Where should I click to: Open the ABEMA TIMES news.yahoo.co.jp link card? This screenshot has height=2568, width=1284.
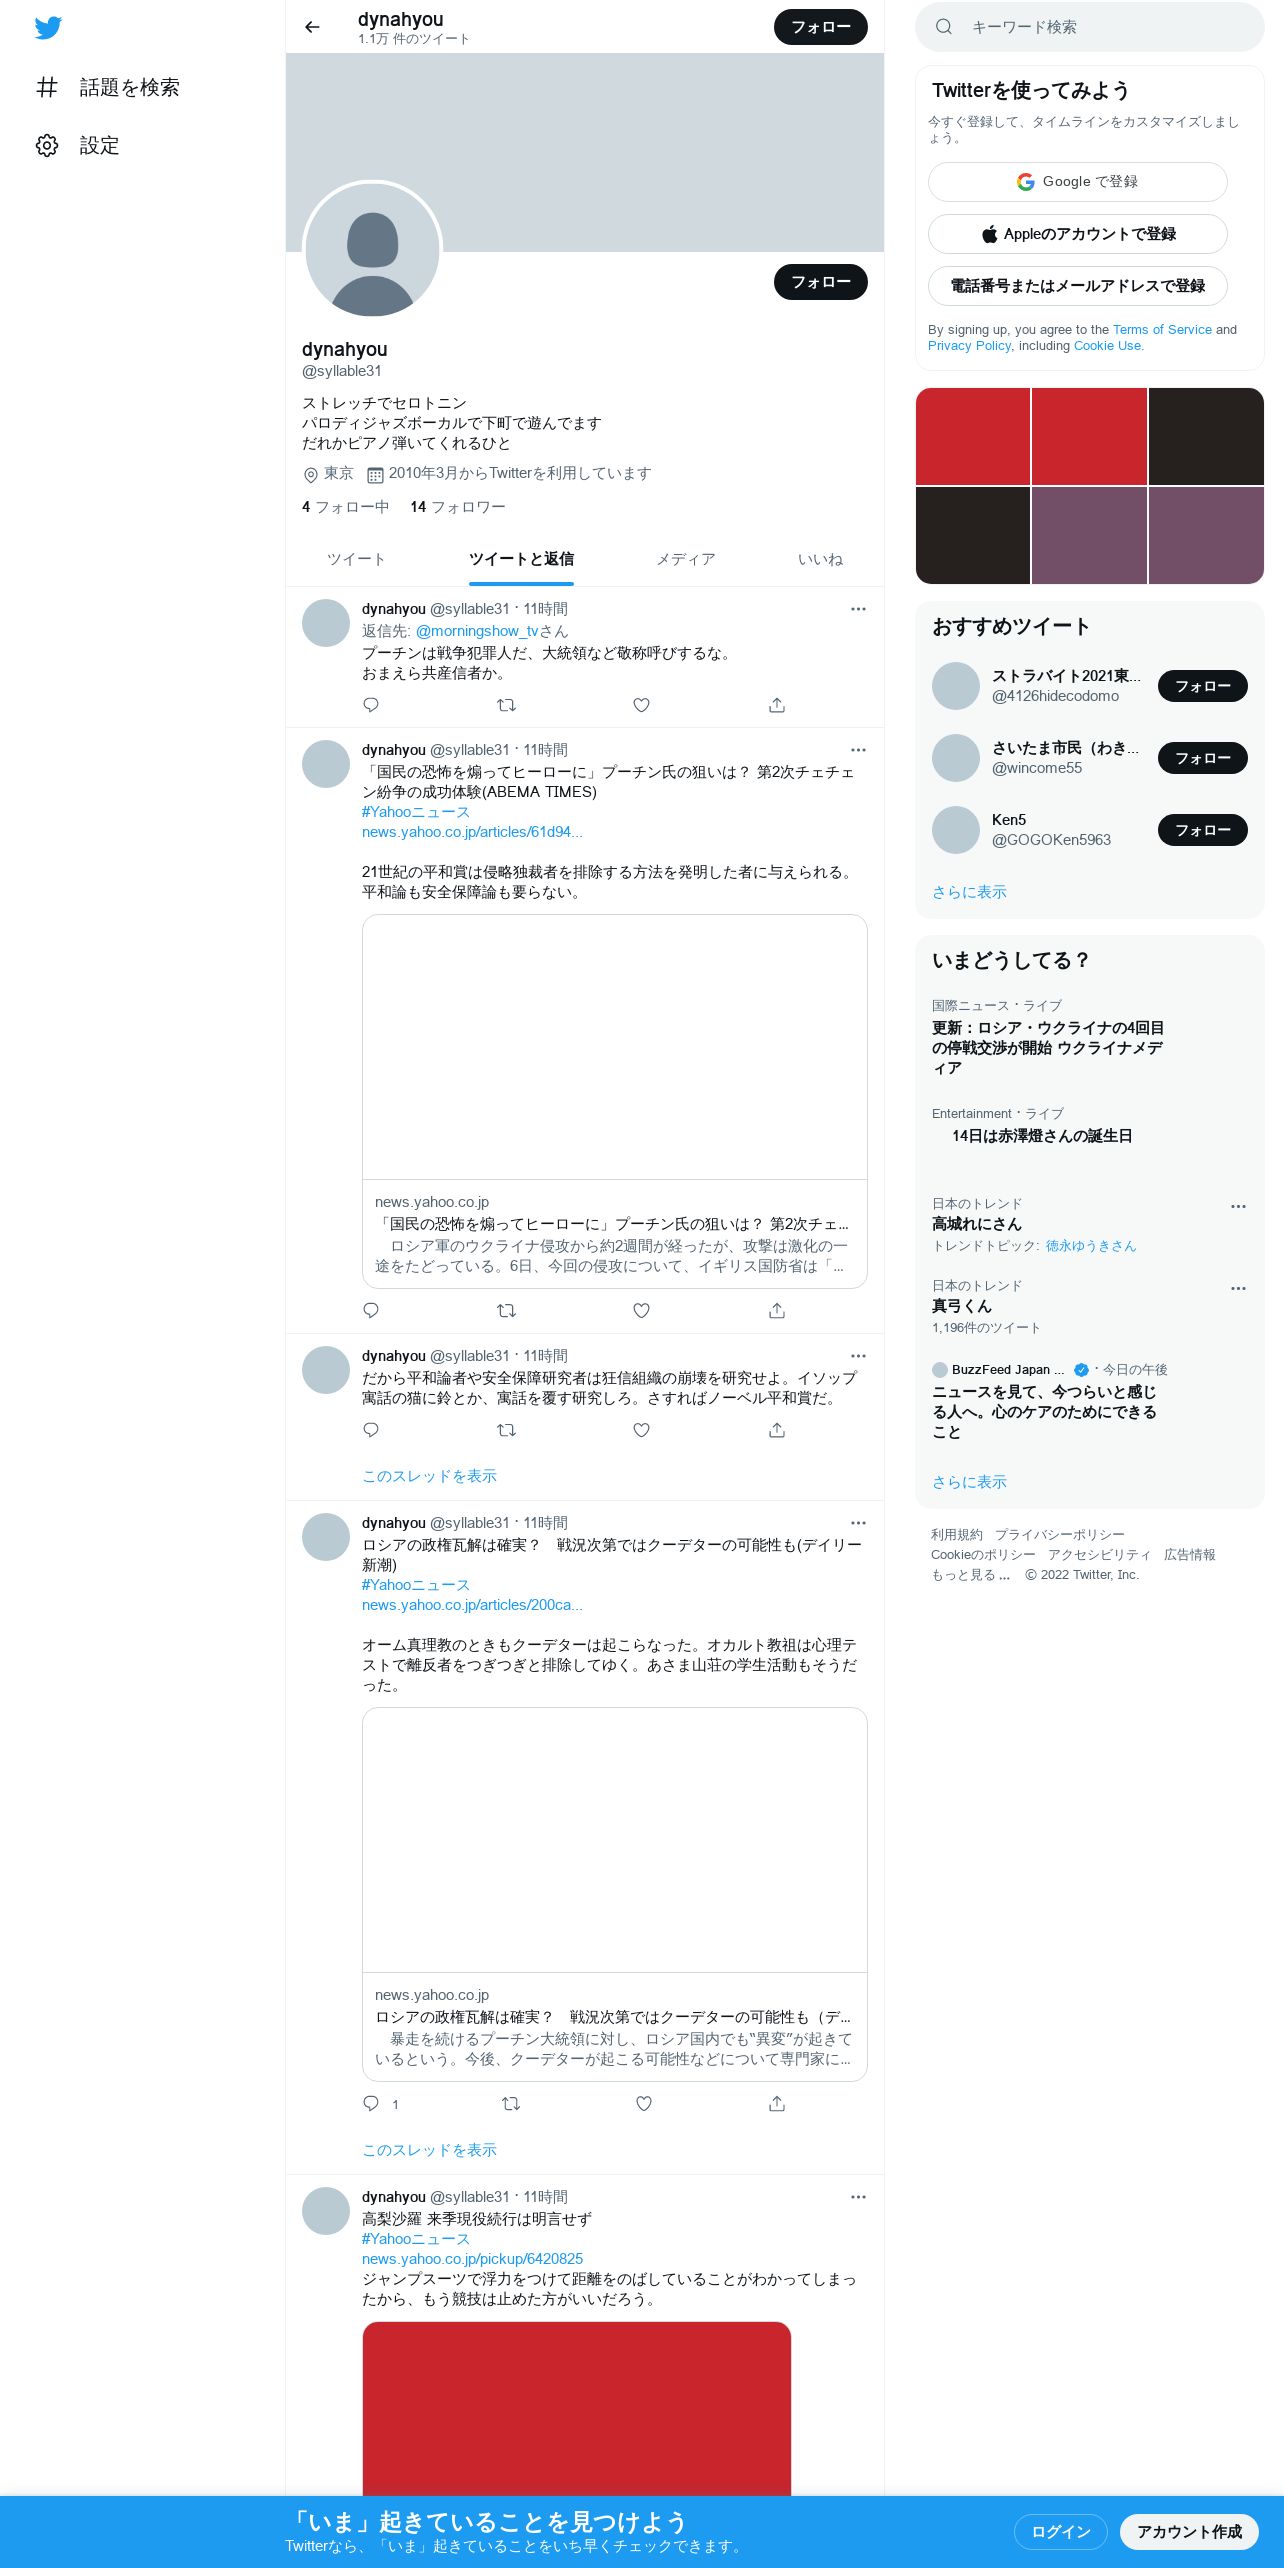tap(614, 1101)
